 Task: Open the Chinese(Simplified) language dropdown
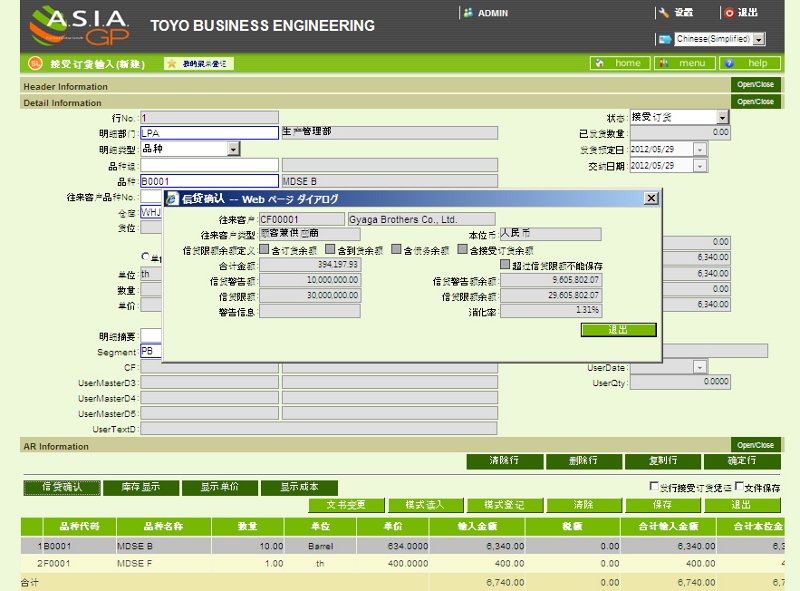point(759,39)
